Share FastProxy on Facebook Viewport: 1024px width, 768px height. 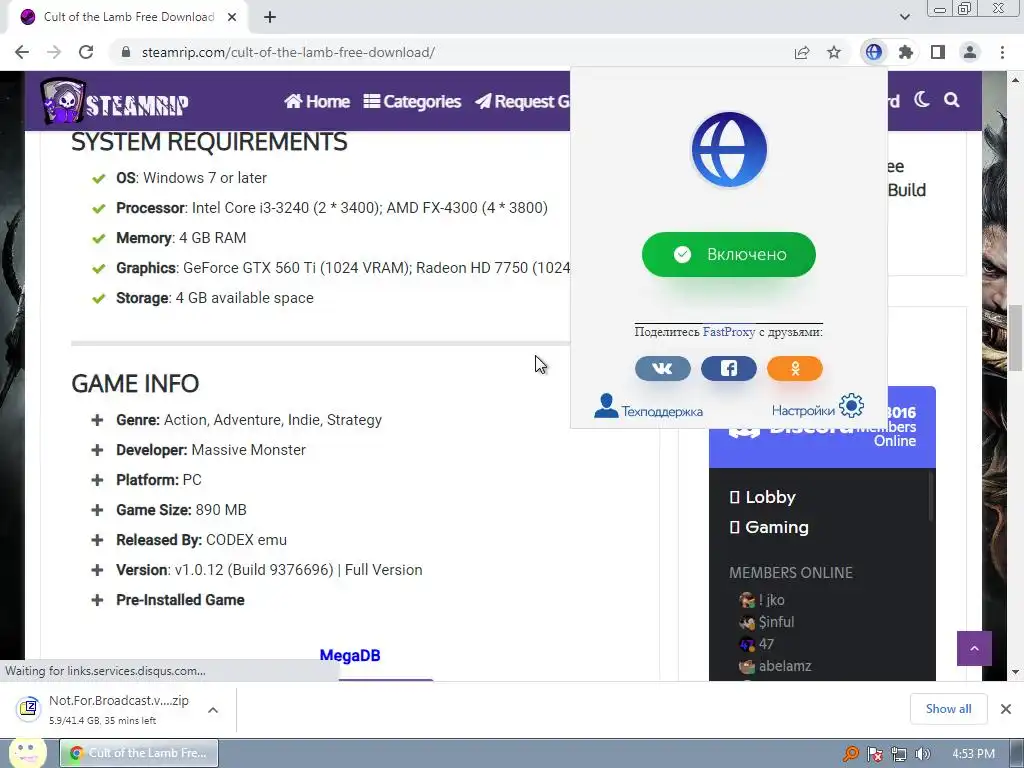(x=729, y=368)
